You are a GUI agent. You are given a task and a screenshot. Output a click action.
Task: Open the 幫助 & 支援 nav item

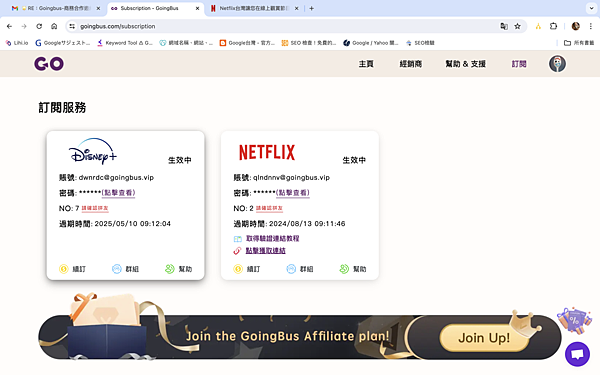click(465, 64)
